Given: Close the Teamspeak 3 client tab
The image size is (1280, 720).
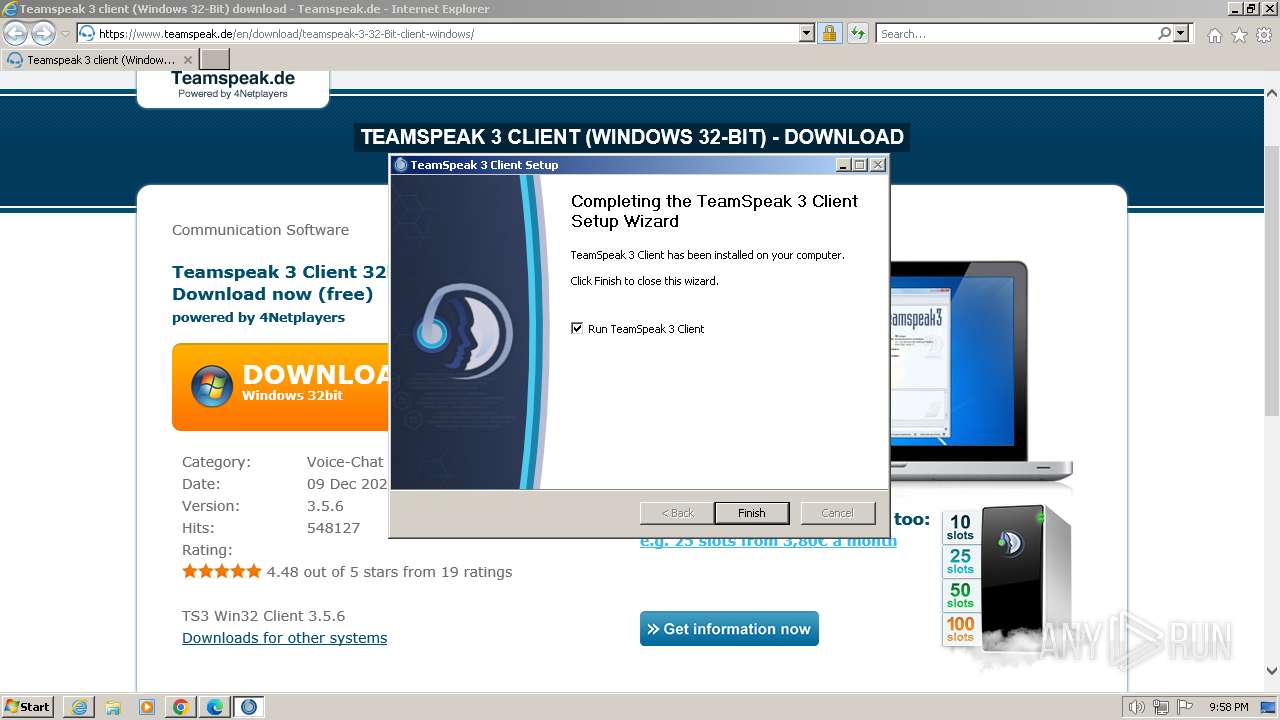Looking at the screenshot, I should [x=187, y=59].
